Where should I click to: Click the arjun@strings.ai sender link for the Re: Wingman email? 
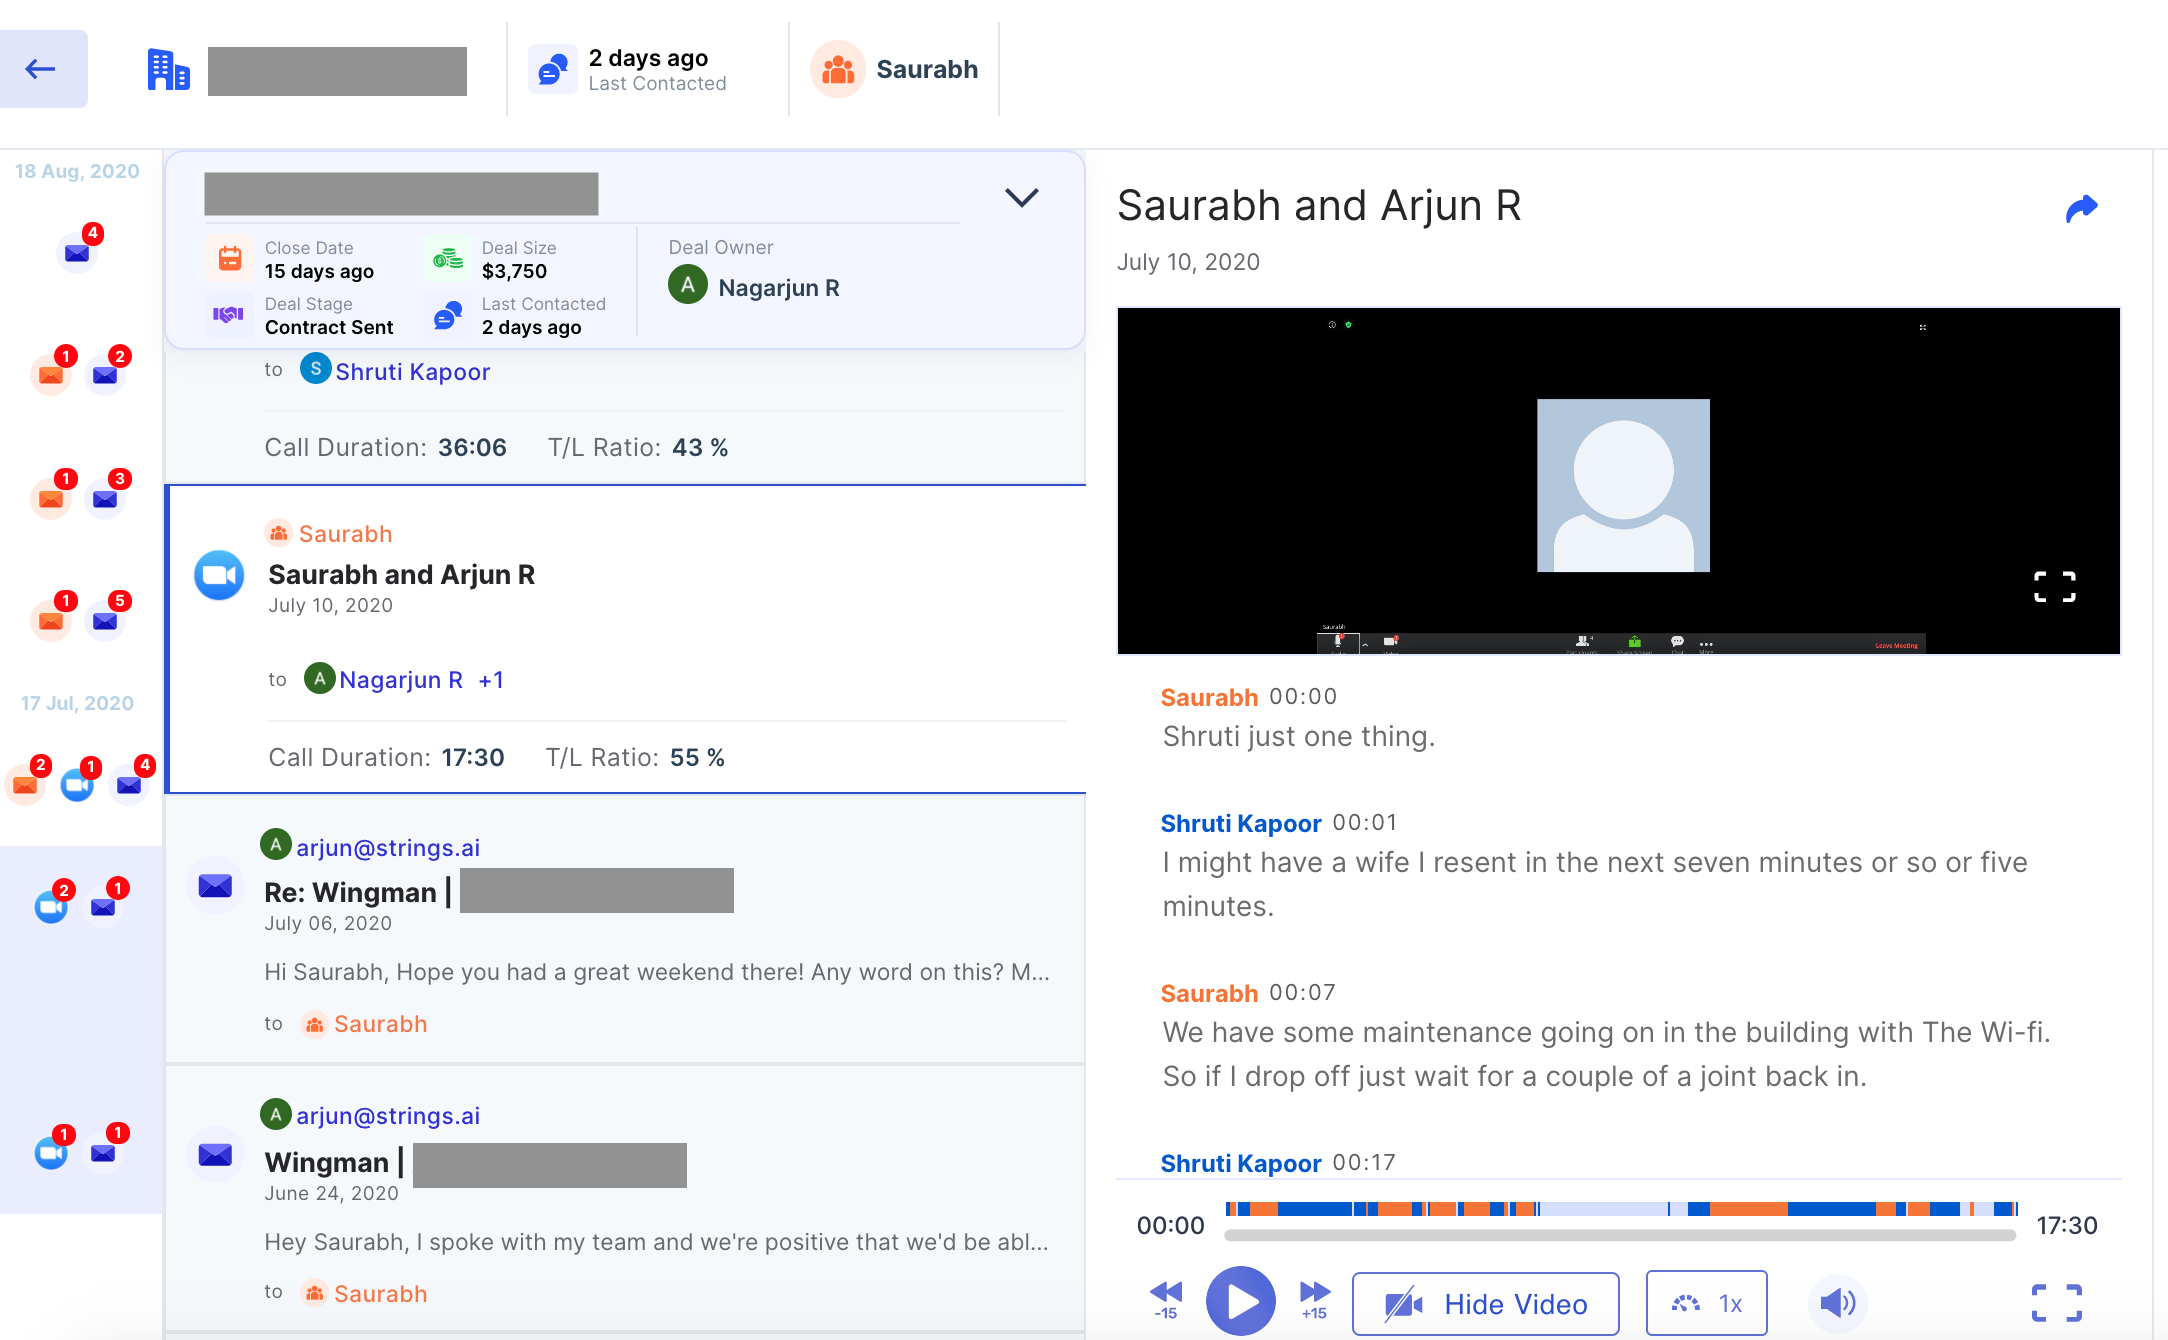[x=388, y=848]
